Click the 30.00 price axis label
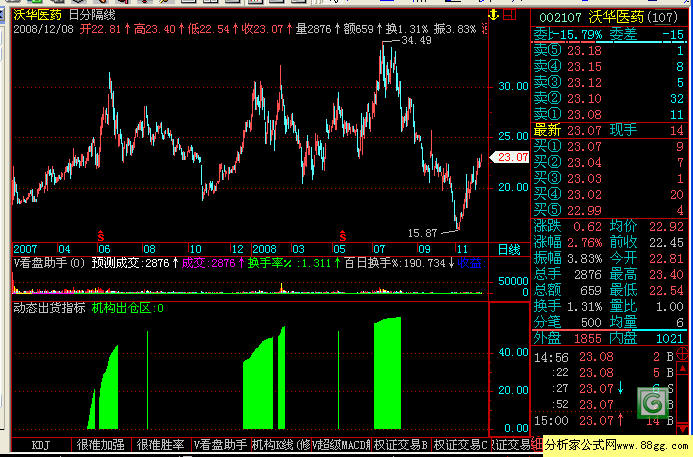The image size is (693, 457). coord(514,86)
